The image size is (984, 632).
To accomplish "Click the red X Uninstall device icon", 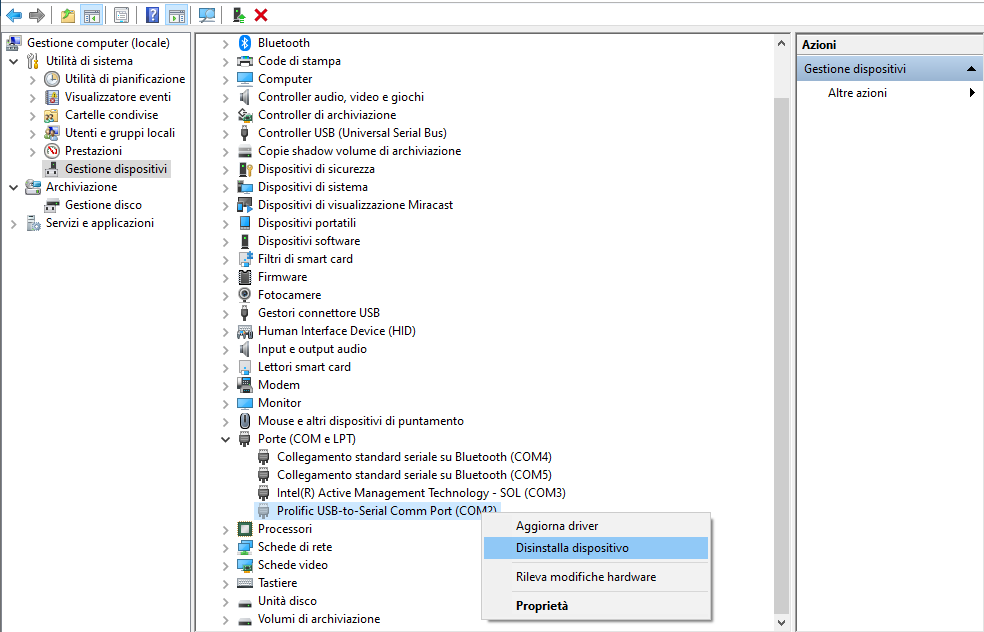I will 261,15.
